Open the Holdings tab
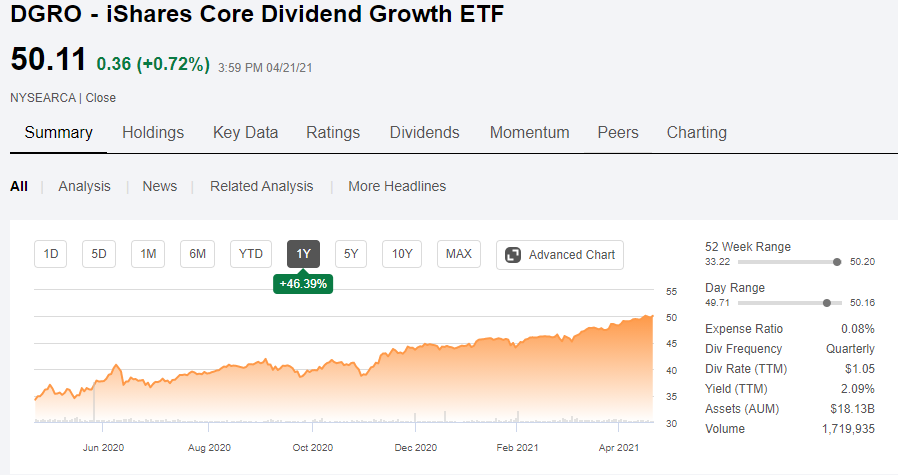The image size is (898, 475). 153,132
